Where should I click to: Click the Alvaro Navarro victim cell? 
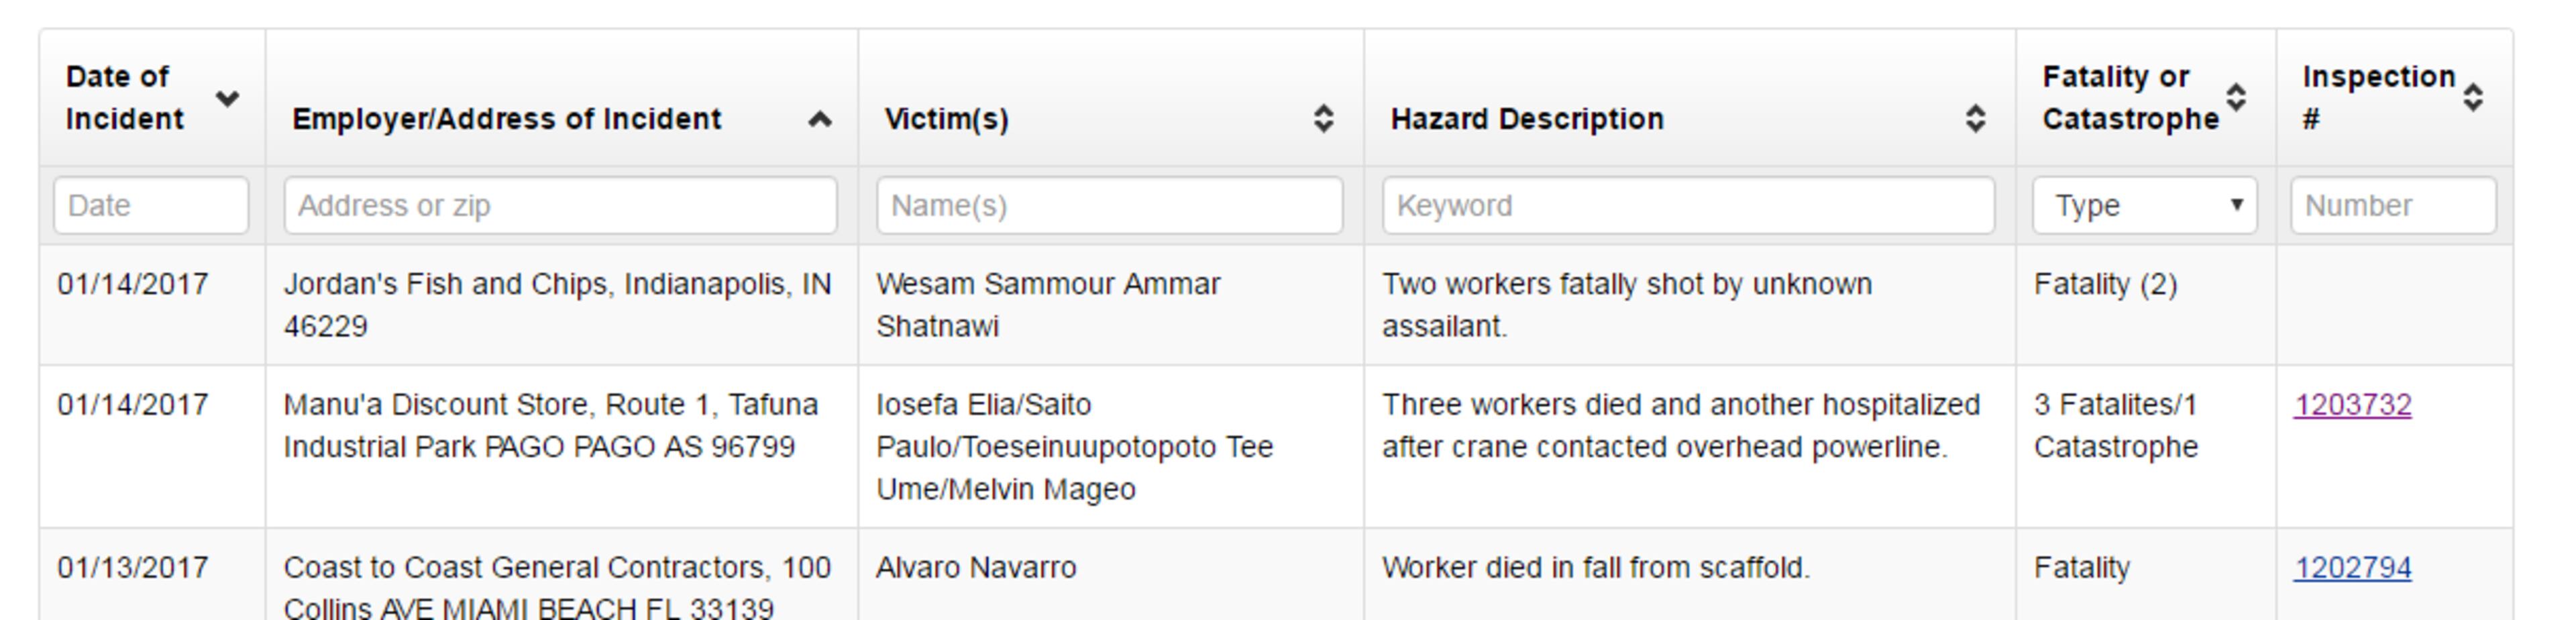976,568
